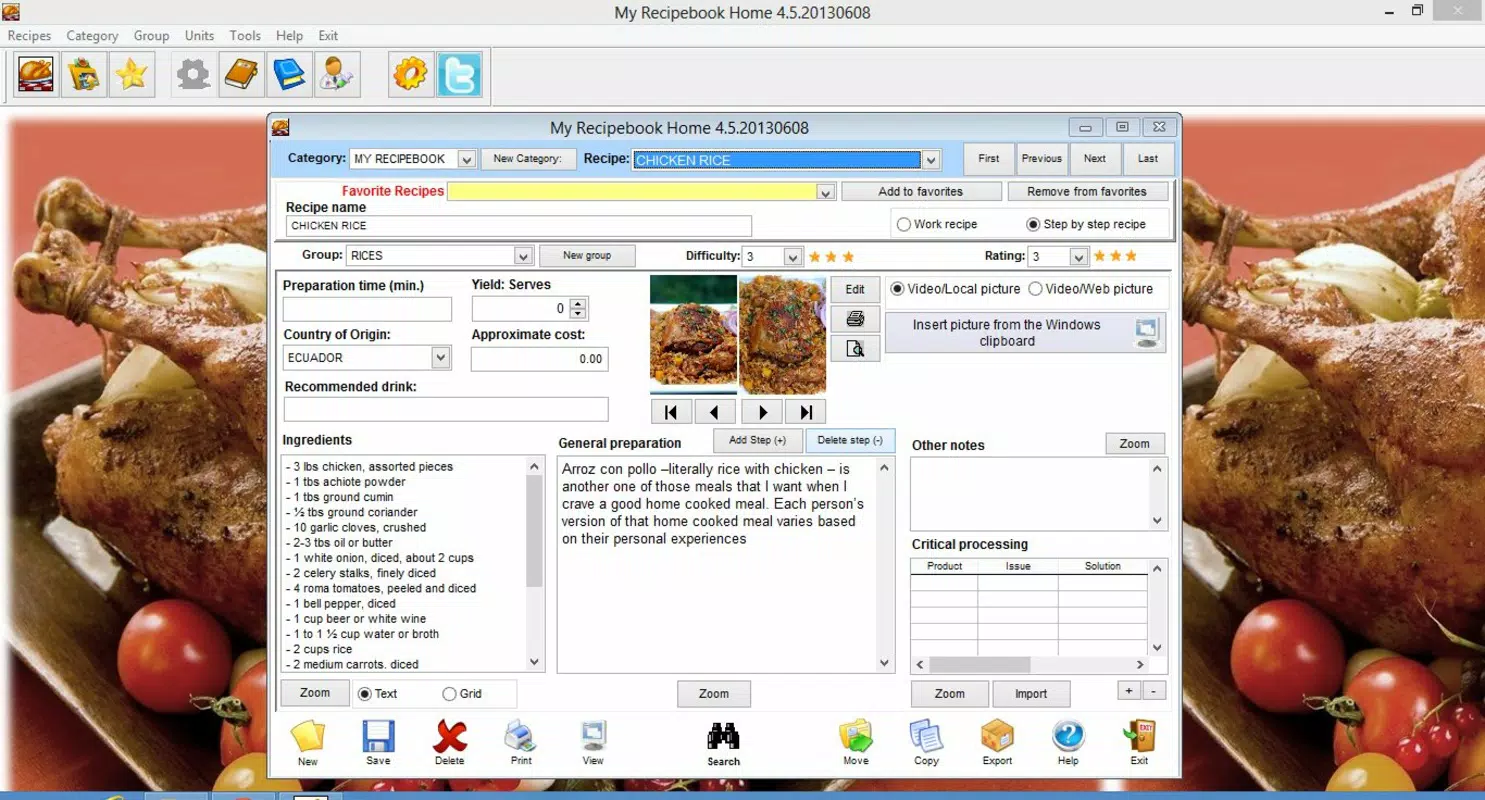This screenshot has height=800, width=1485.
Task: Select Grid view for ingredients
Action: pos(449,694)
